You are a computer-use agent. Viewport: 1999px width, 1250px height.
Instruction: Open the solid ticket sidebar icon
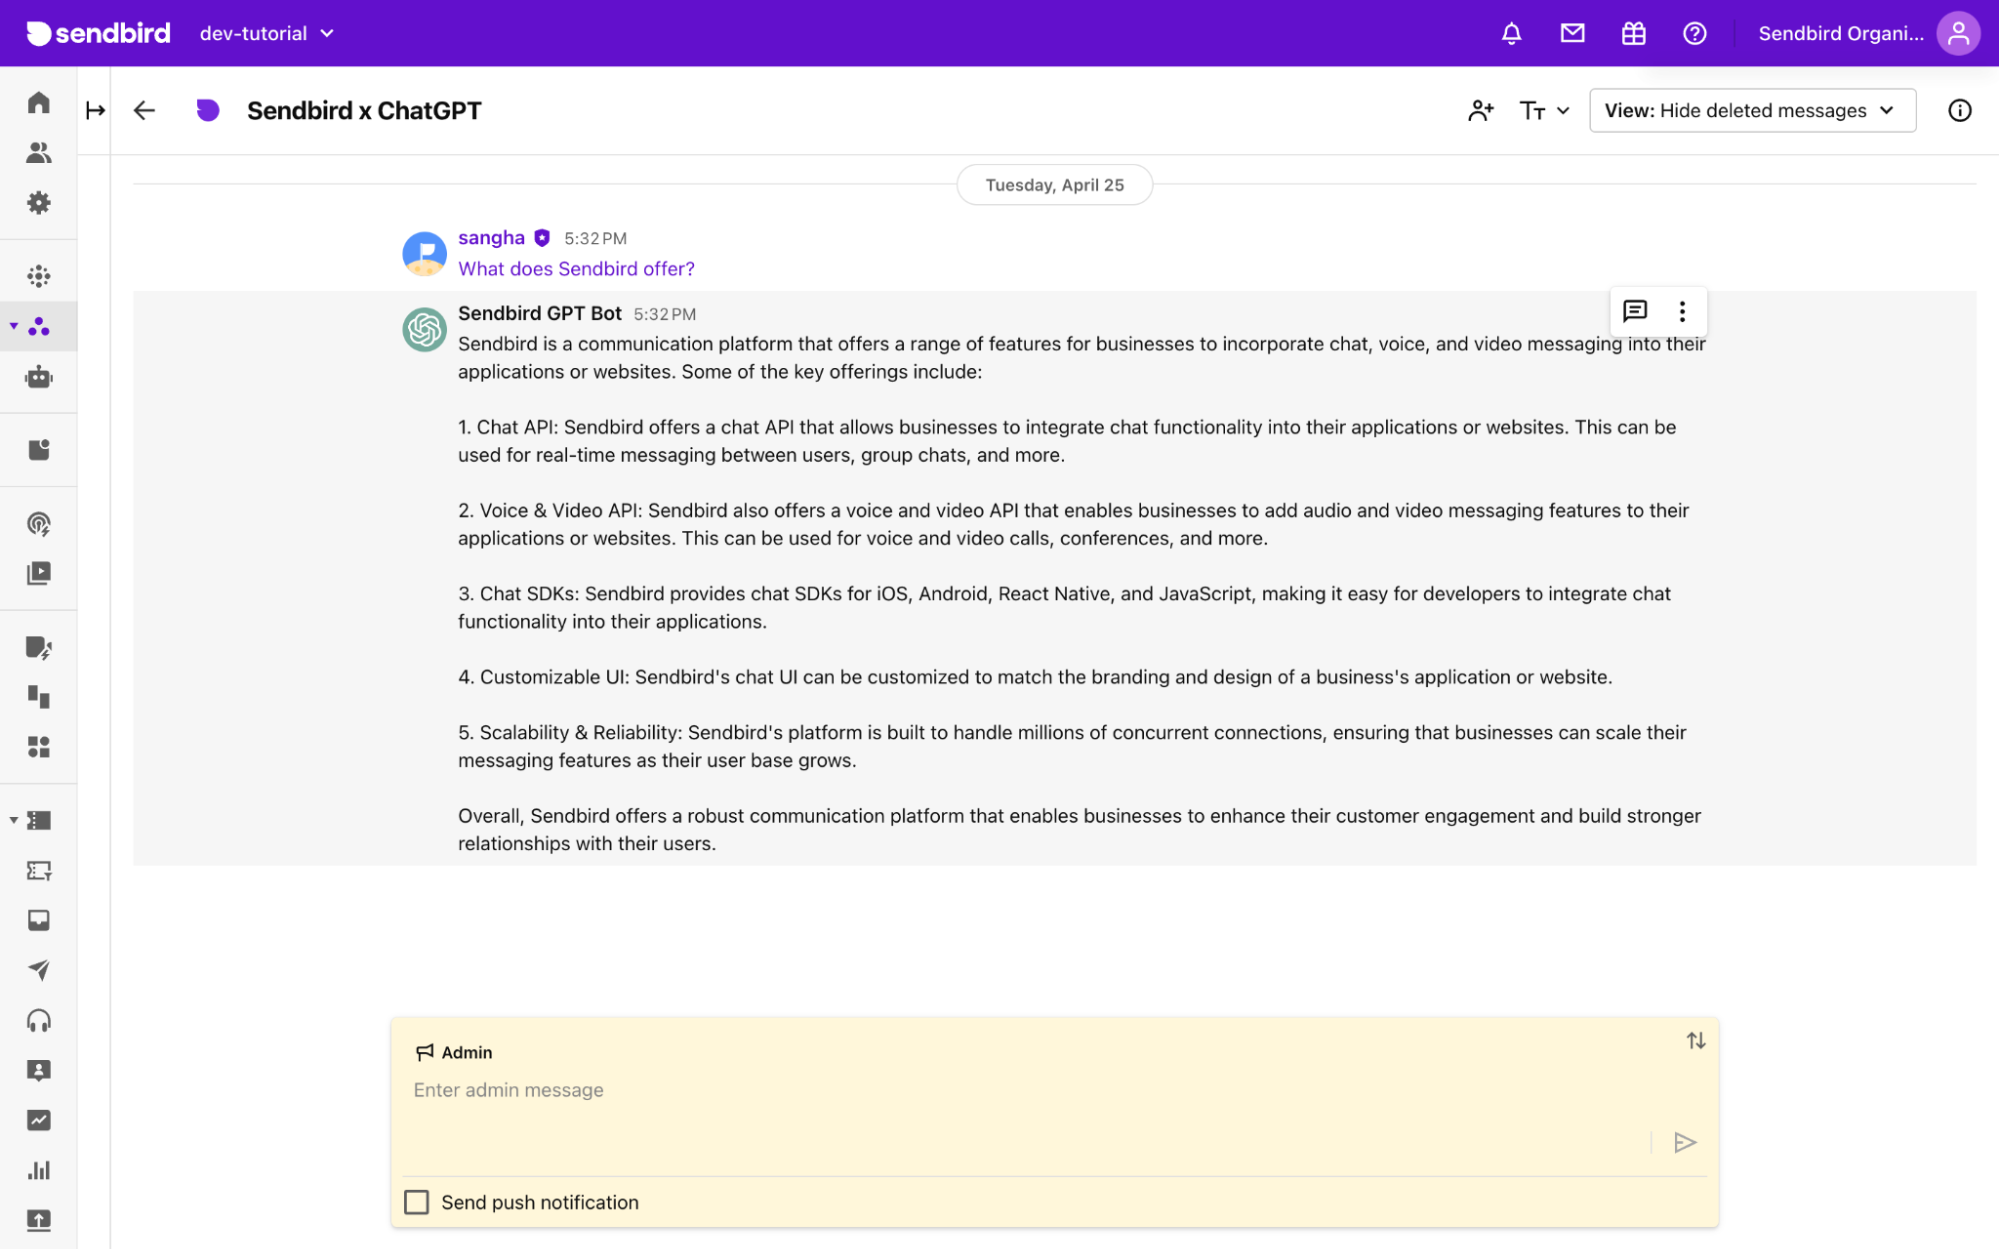[x=39, y=820]
